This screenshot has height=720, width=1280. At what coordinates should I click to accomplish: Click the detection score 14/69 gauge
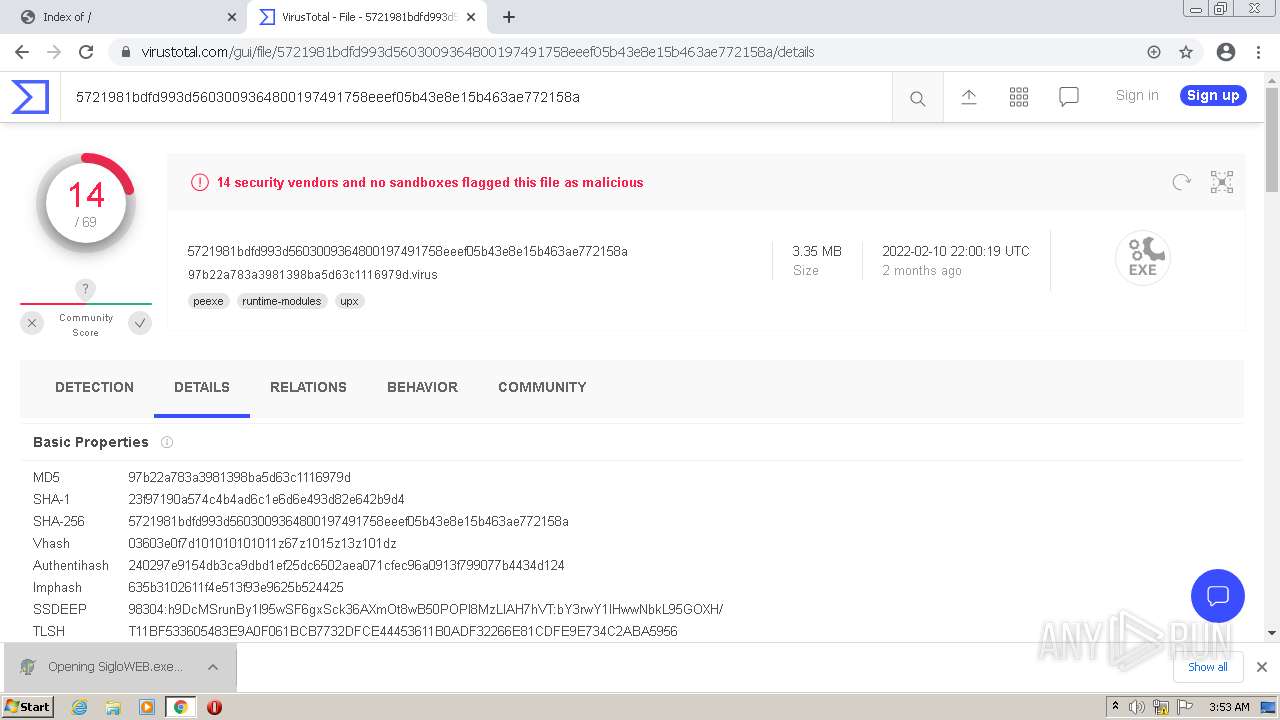tap(86, 203)
